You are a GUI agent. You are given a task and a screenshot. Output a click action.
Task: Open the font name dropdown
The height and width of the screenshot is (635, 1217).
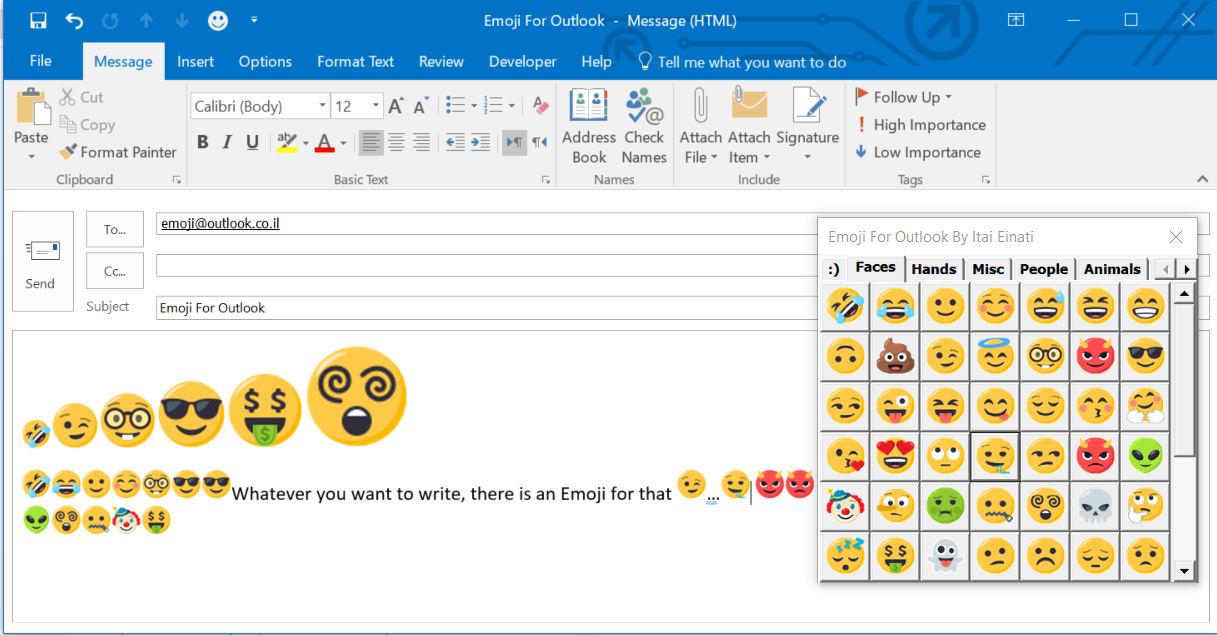click(x=322, y=106)
